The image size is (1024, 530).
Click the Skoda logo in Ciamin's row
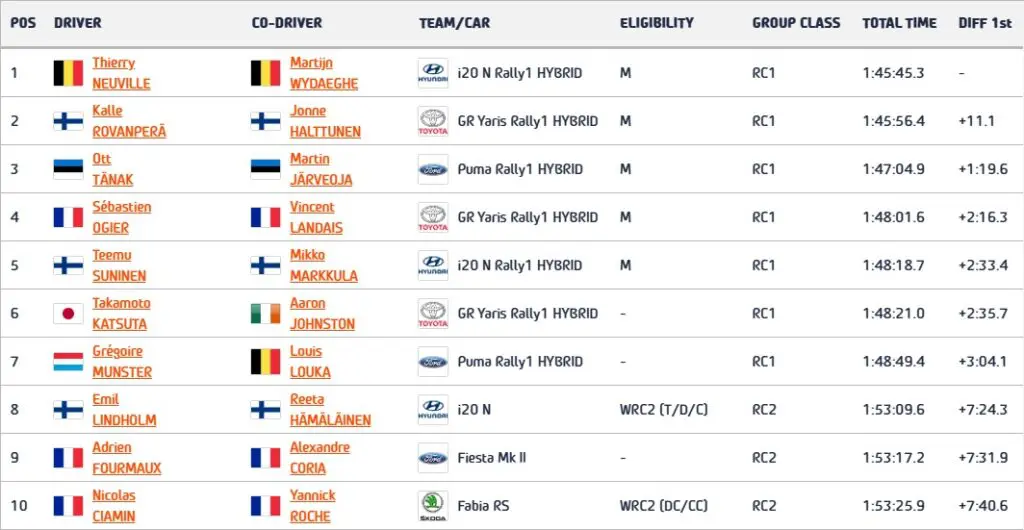coord(433,506)
